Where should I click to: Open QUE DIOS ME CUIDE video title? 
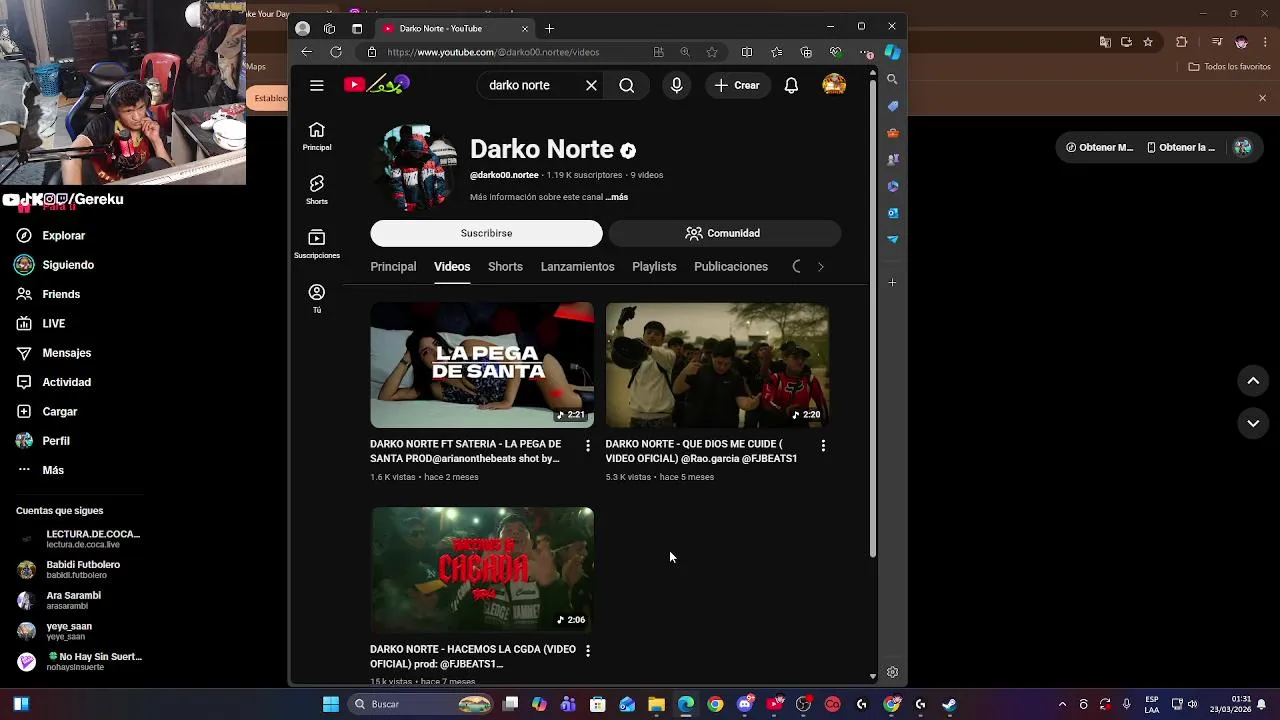pos(701,451)
